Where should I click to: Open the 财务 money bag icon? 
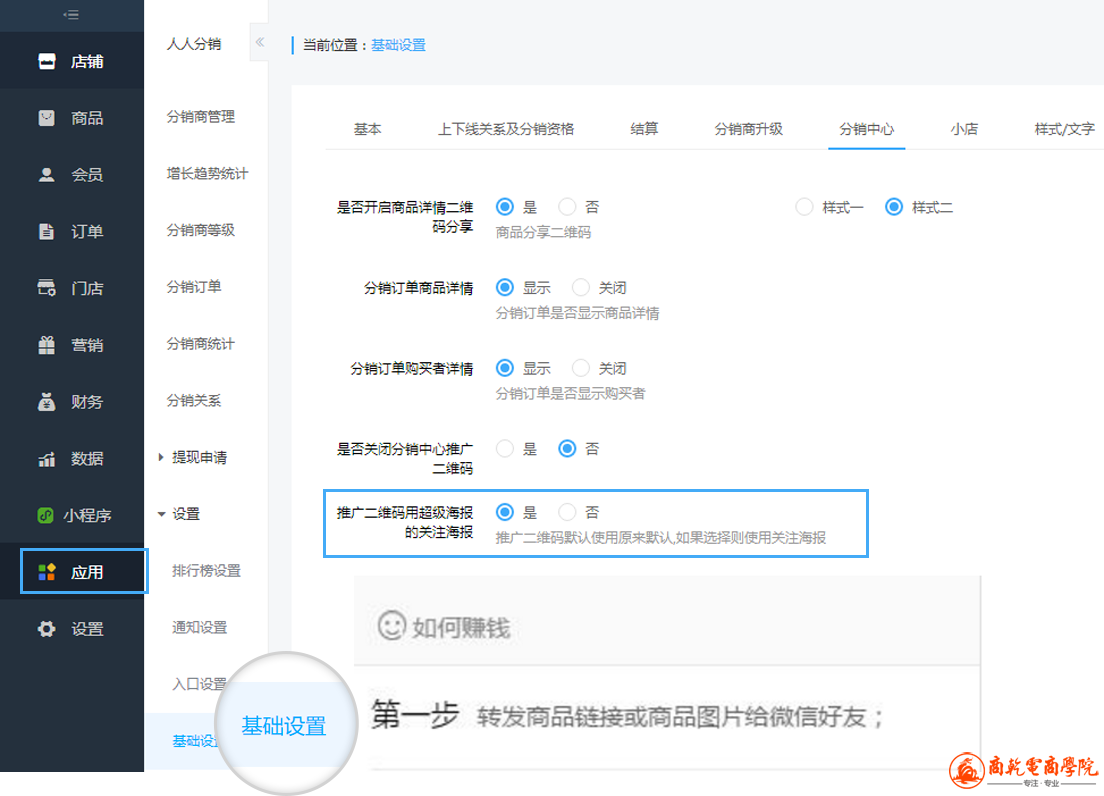[46, 402]
